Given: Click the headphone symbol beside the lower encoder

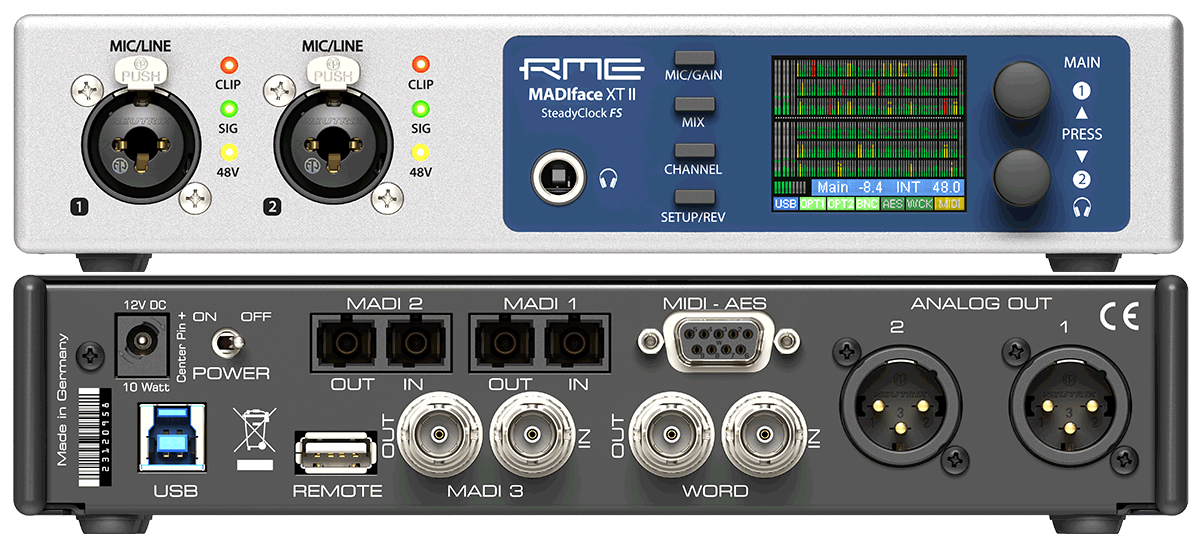Looking at the screenshot, I should (1081, 206).
